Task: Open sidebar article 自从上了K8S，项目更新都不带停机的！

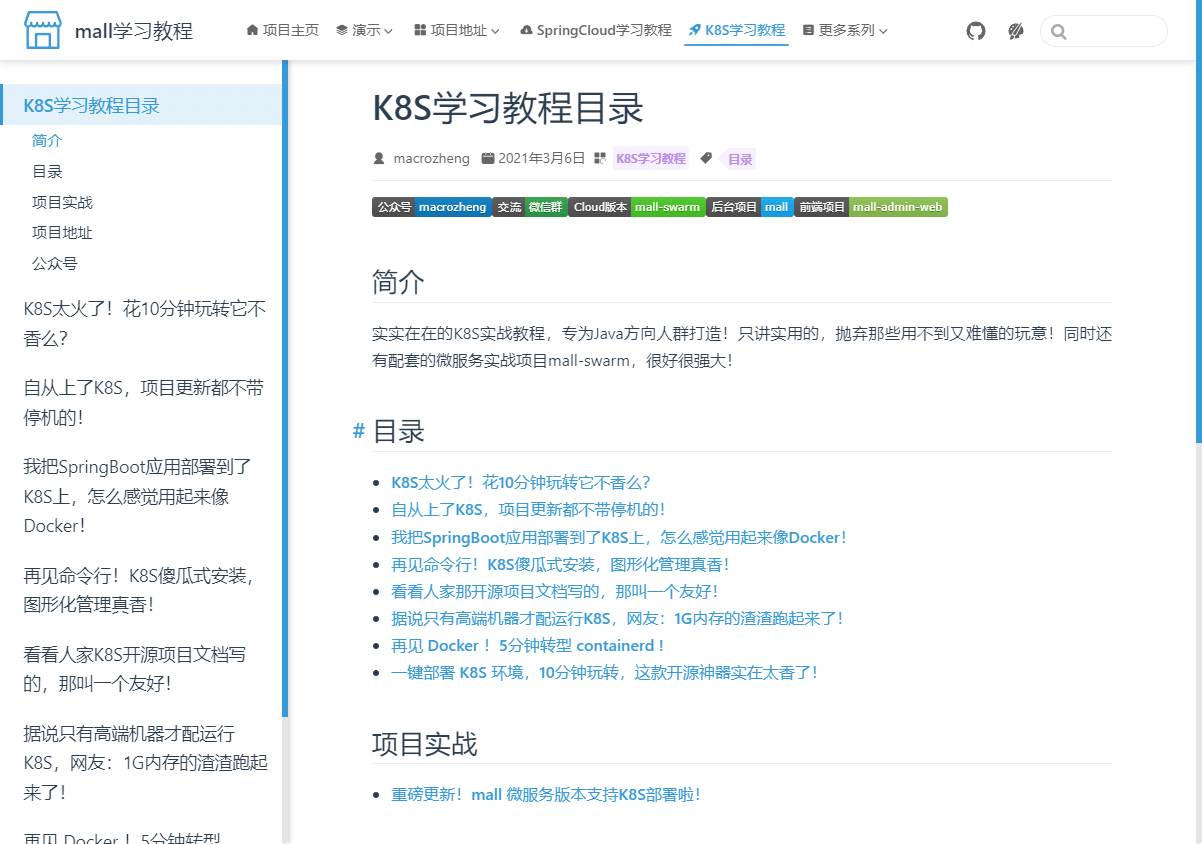Action: click(144, 402)
